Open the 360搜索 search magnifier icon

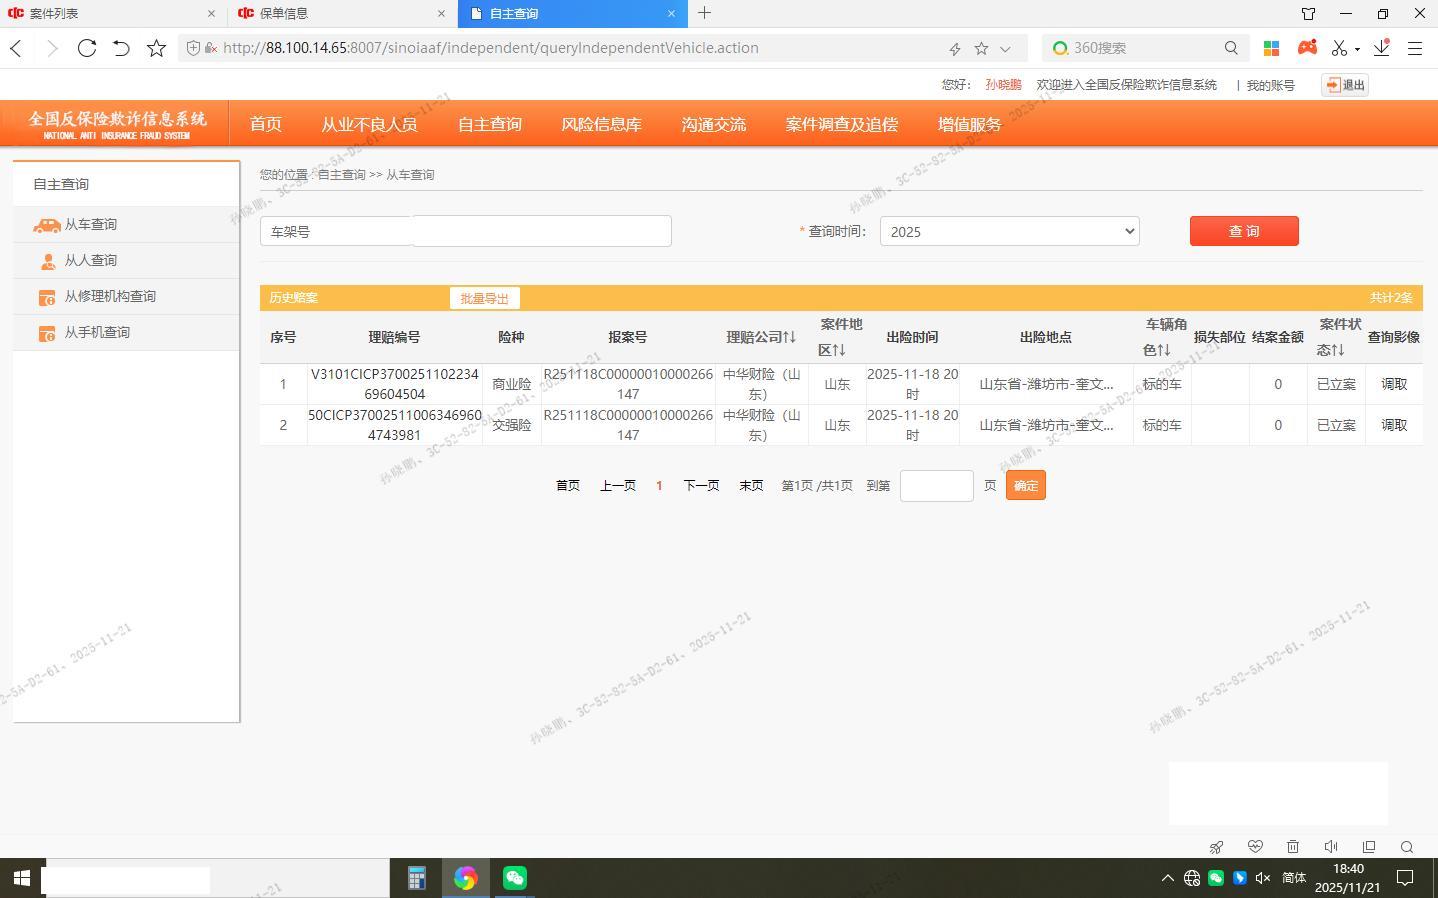(1231, 48)
